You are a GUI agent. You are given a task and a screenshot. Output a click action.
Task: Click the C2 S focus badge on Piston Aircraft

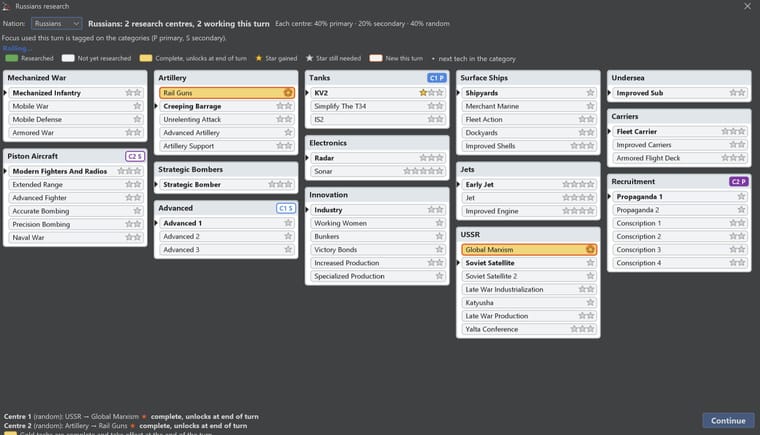coord(135,156)
